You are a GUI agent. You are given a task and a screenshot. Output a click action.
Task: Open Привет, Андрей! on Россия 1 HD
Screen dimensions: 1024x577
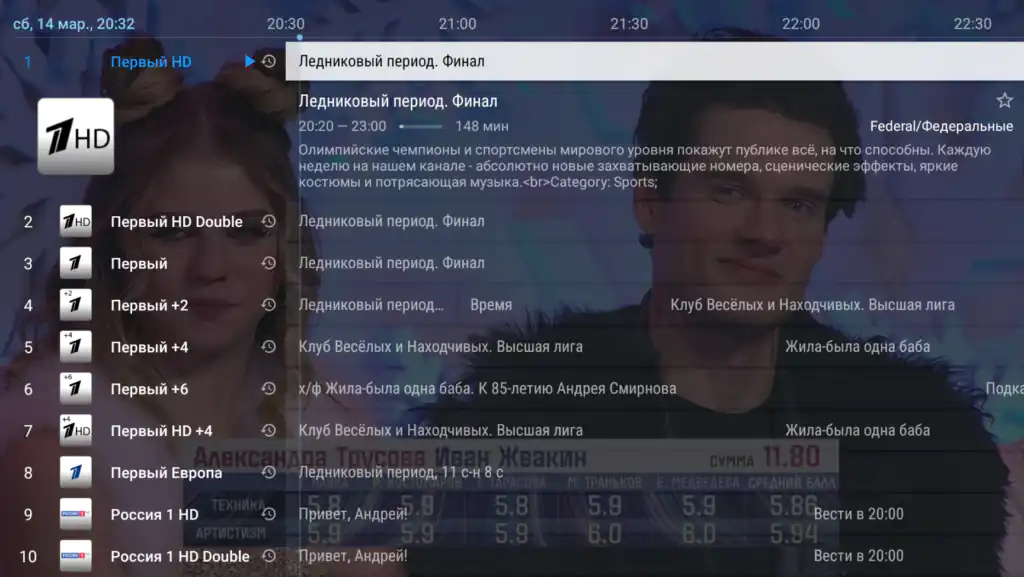353,514
